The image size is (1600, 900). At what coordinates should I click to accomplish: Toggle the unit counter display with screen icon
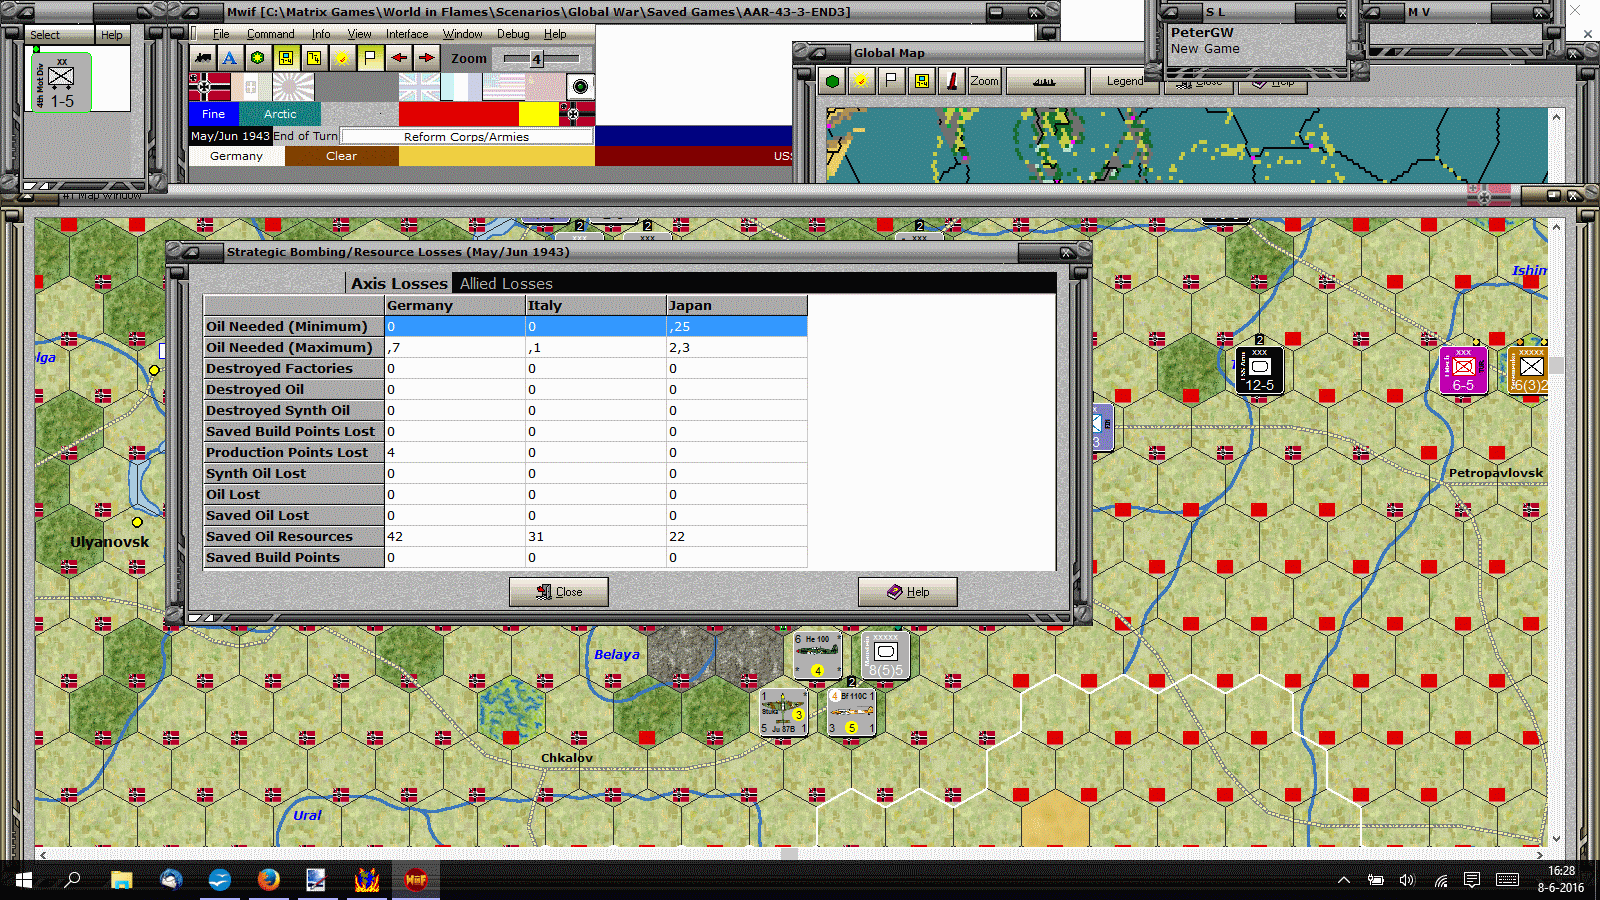[x=286, y=58]
